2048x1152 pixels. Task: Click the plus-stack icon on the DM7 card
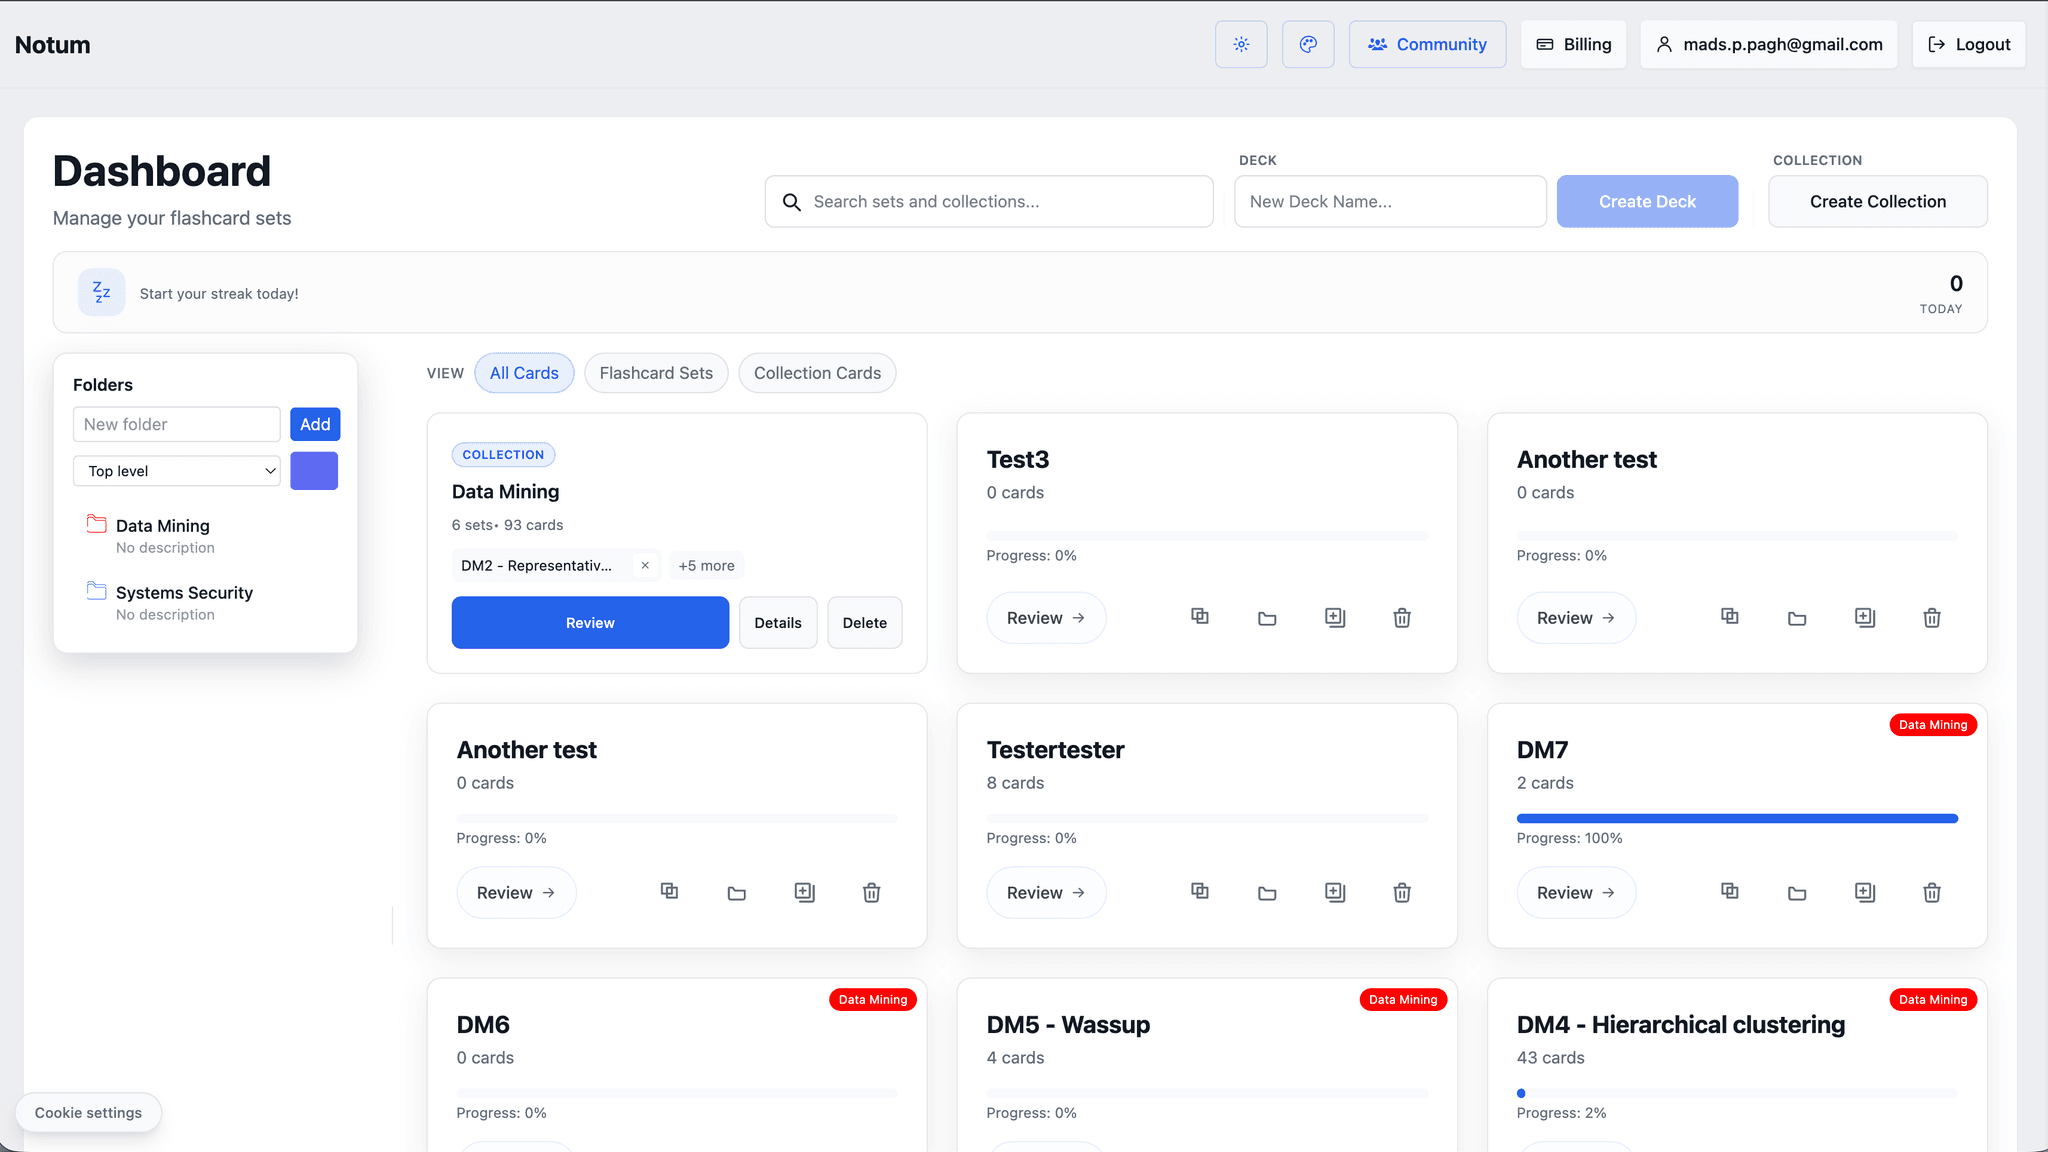pyautogui.click(x=1865, y=893)
